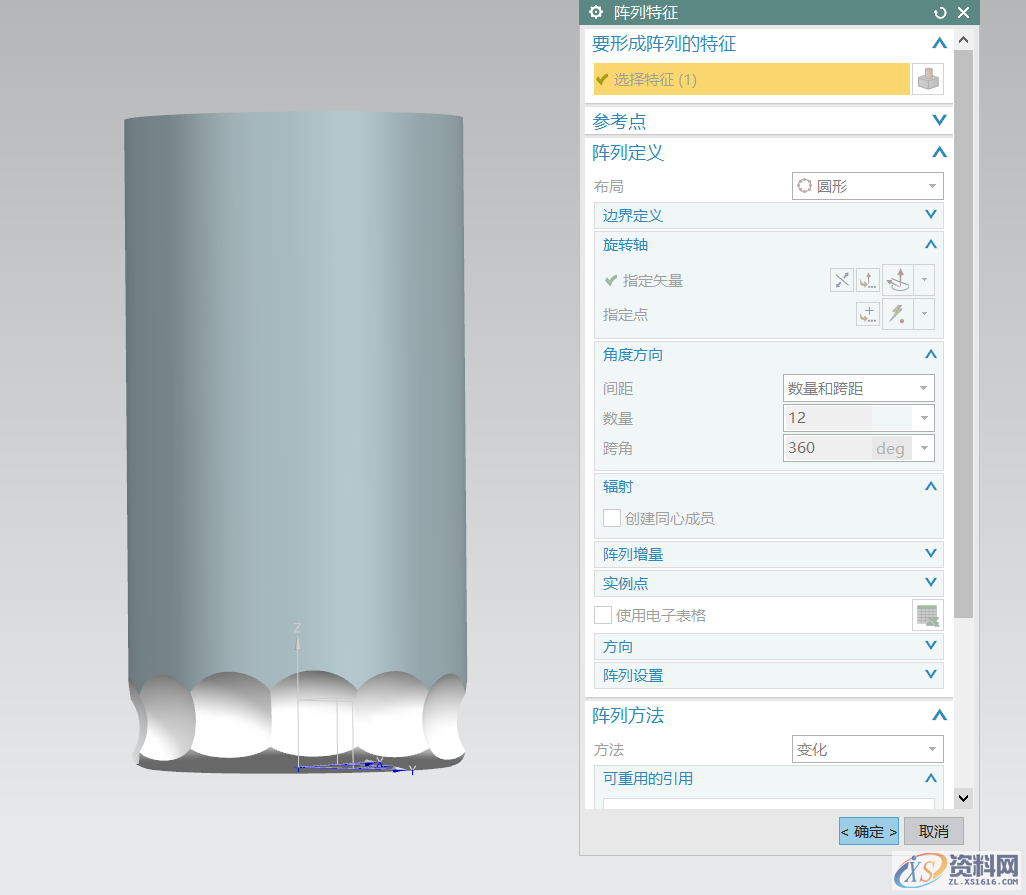Expand the 阵列增量 section

point(768,554)
